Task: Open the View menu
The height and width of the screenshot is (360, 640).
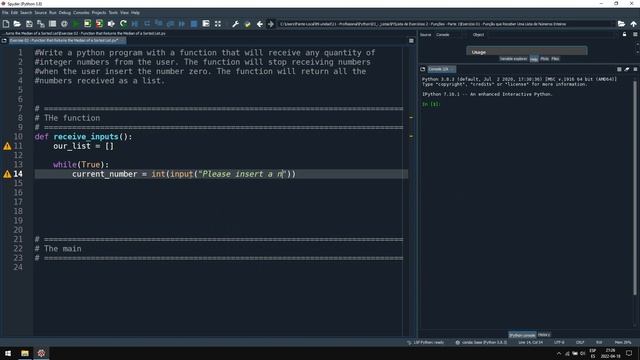Action: pyautogui.click(x=124, y=13)
